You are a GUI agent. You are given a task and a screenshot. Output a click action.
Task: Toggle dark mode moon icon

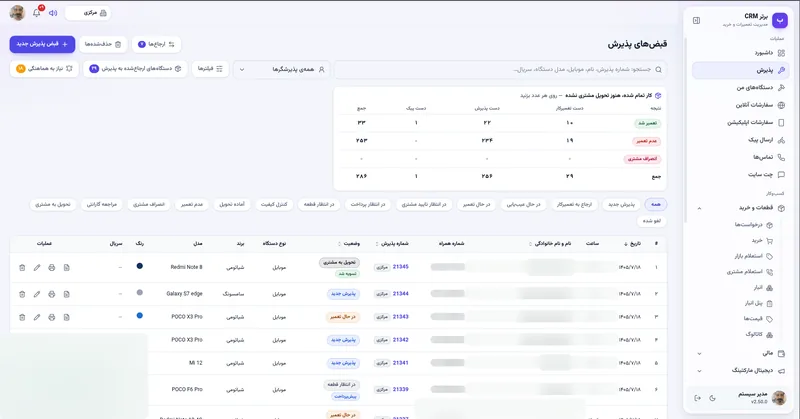pyautogui.click(x=713, y=398)
